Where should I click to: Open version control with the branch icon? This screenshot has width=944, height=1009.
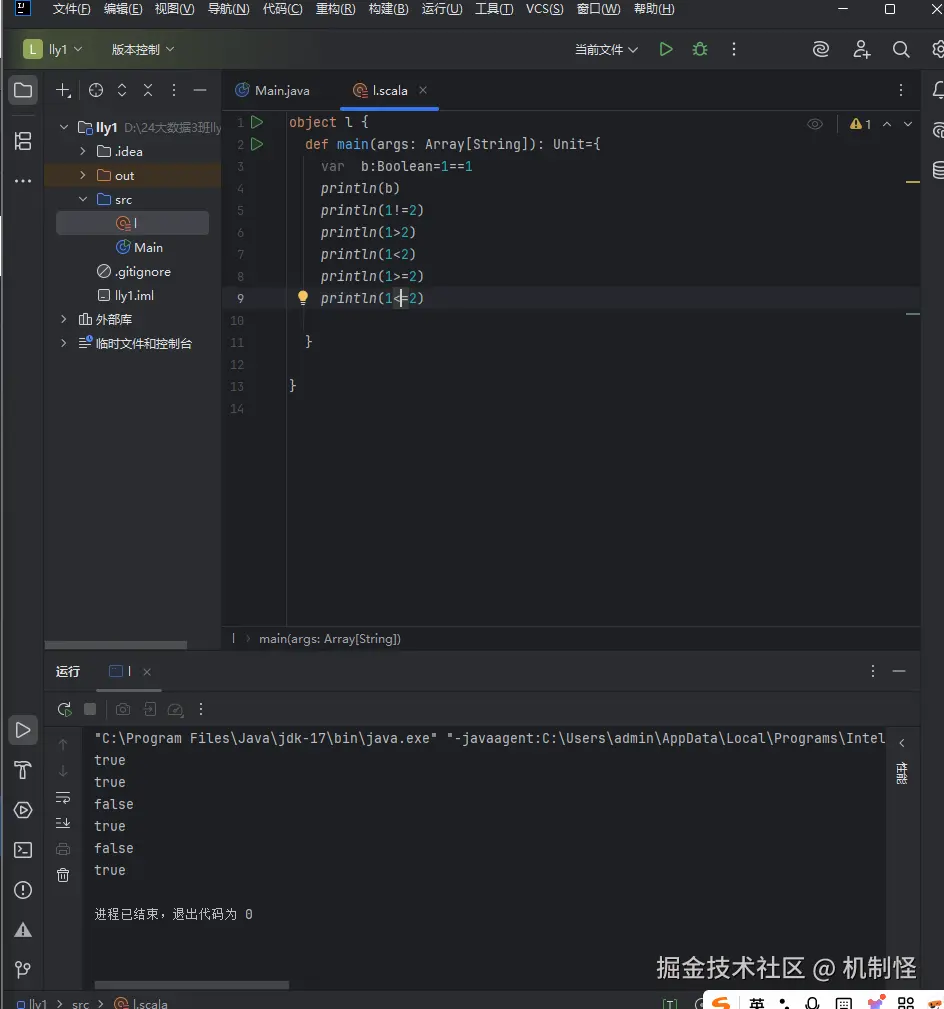[x=22, y=969]
